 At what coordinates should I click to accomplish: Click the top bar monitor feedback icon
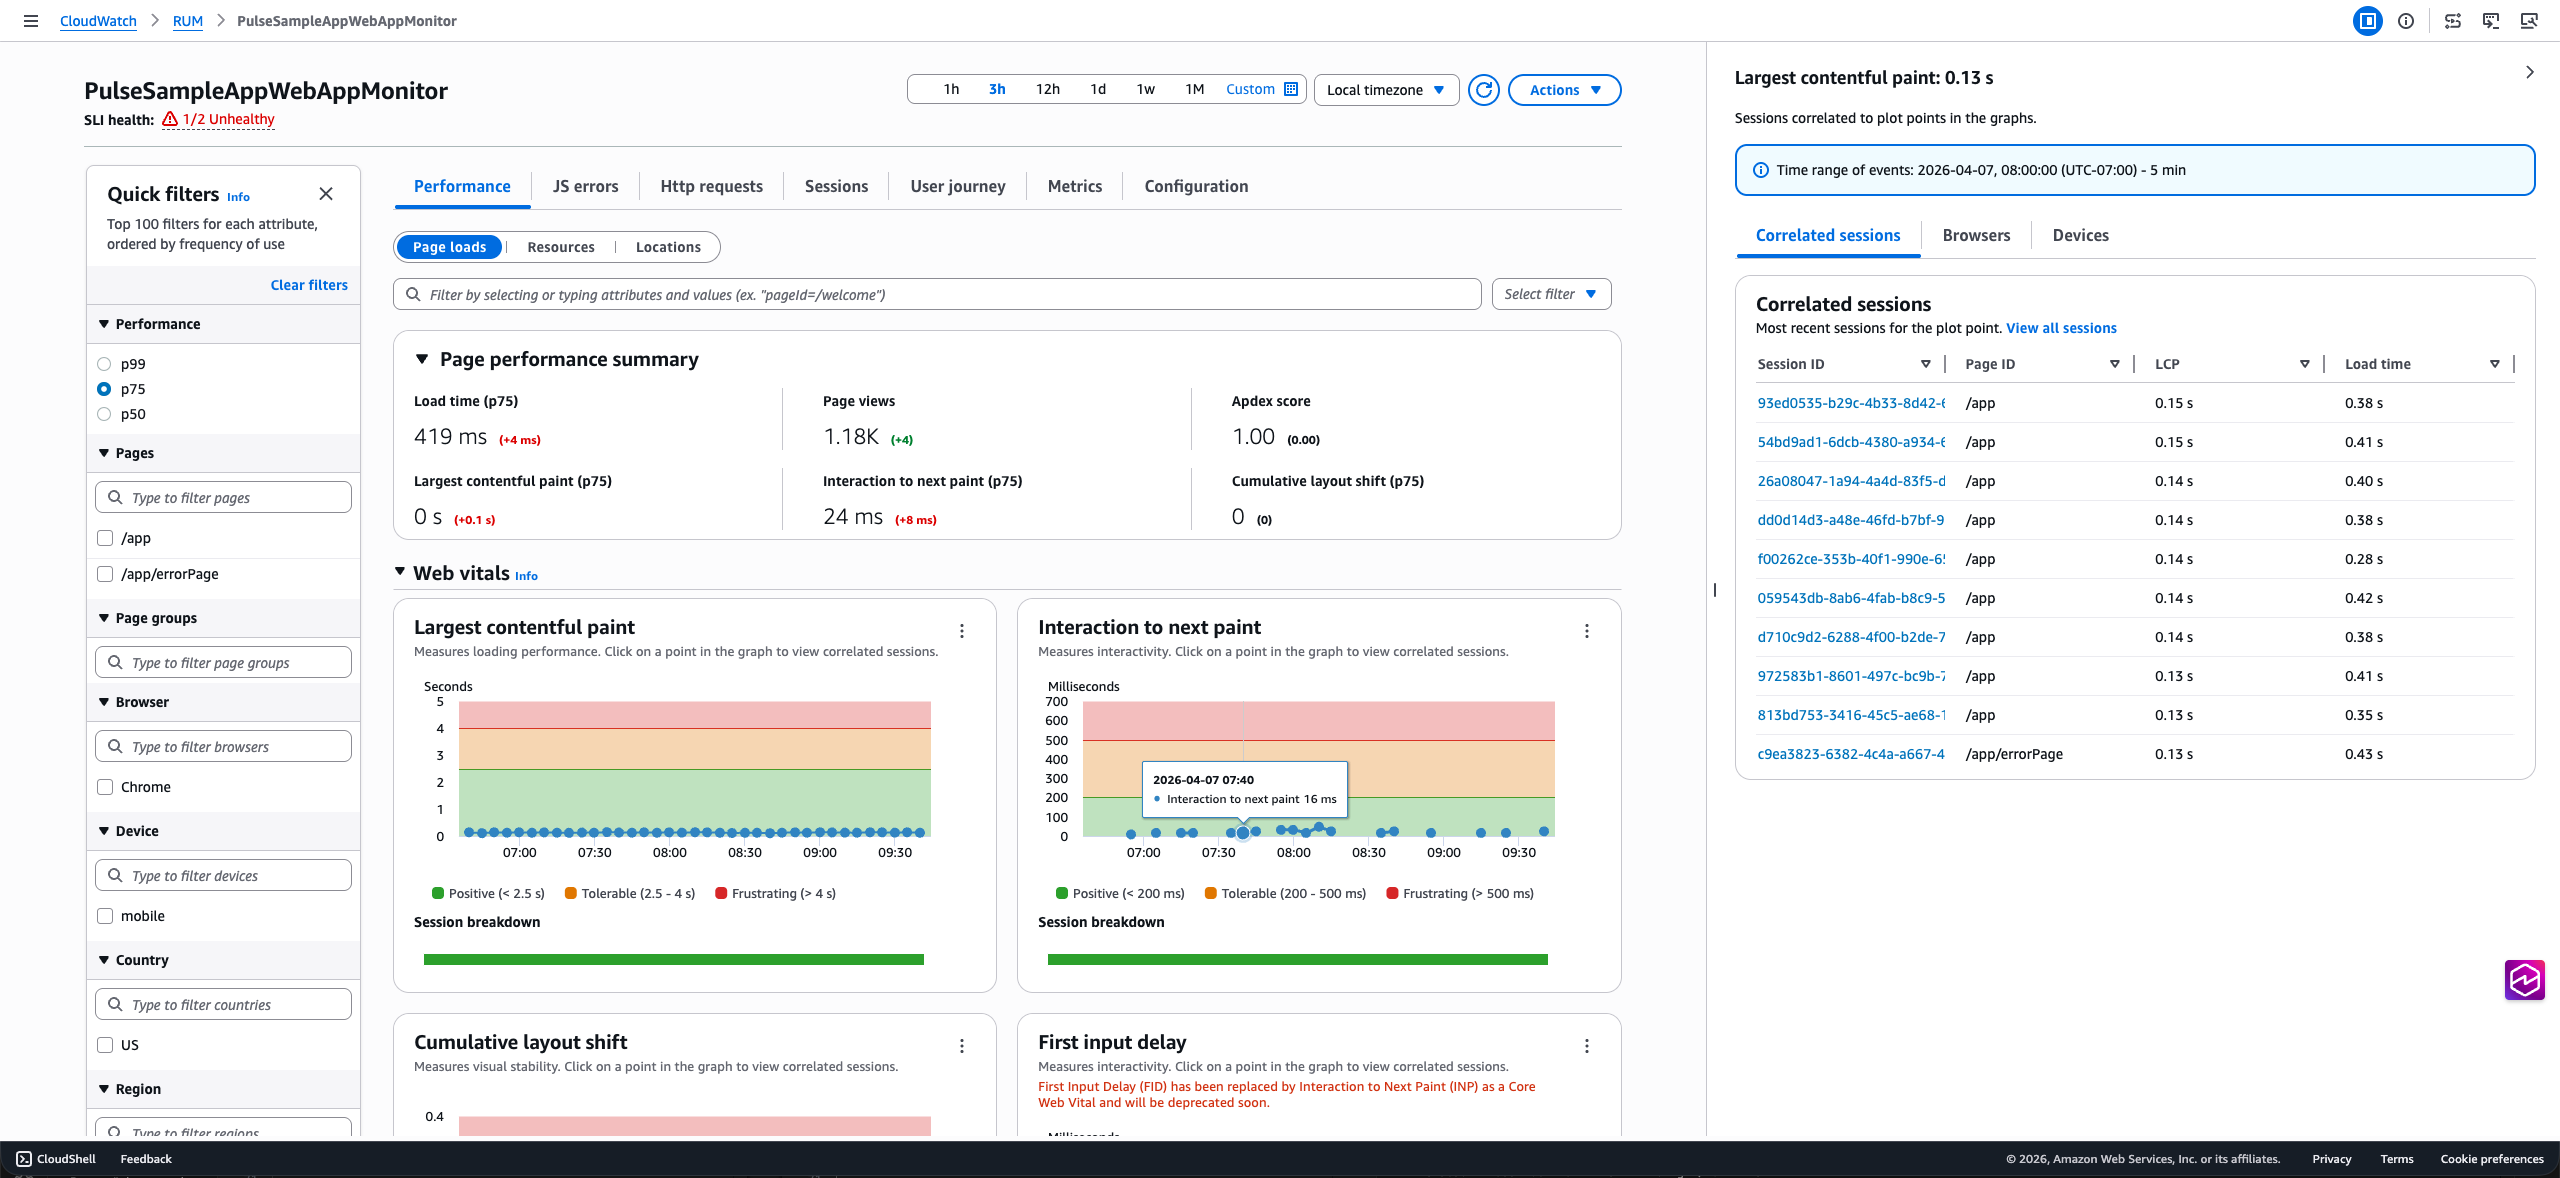[2491, 21]
